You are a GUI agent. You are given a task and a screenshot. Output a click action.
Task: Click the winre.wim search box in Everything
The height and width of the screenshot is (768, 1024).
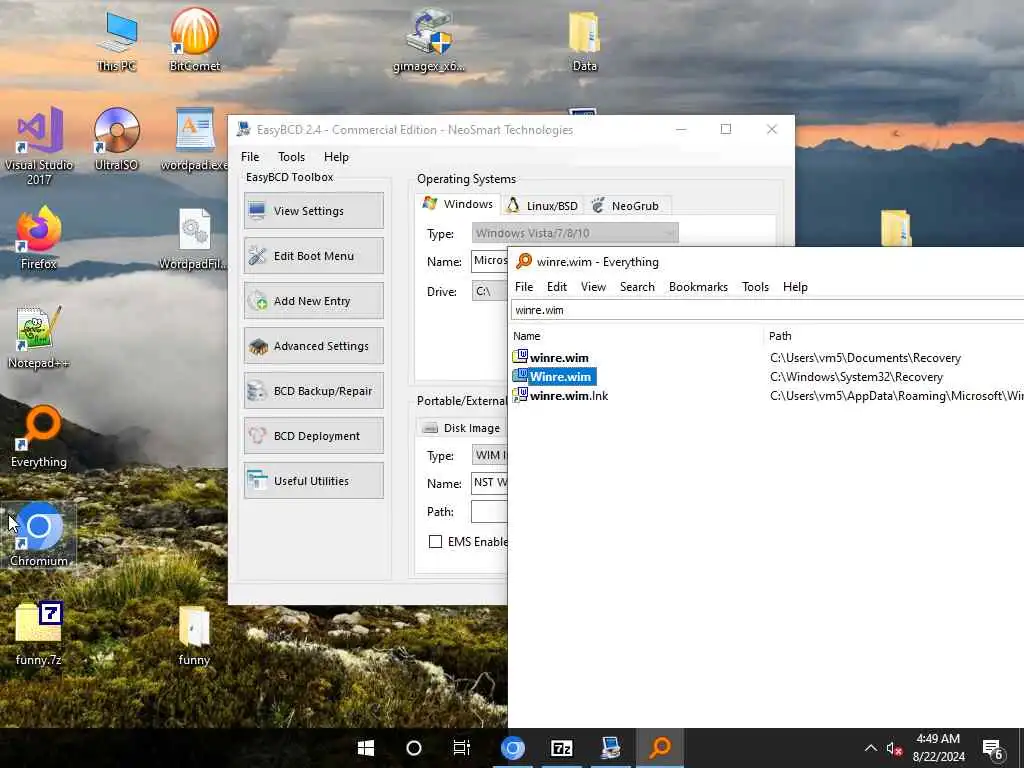[x=767, y=310]
